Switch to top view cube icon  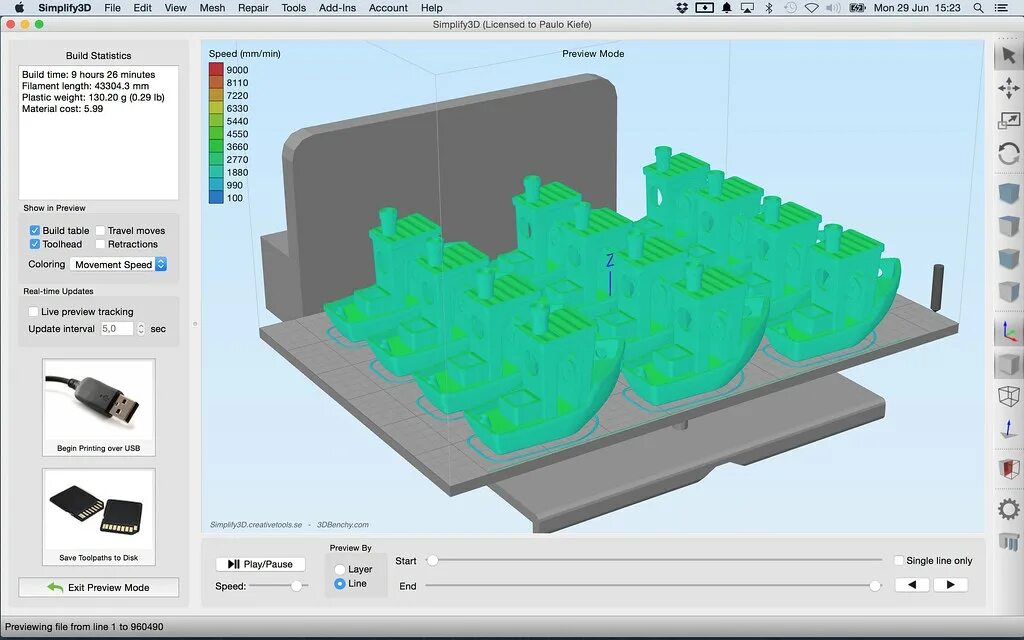pos(1008,226)
